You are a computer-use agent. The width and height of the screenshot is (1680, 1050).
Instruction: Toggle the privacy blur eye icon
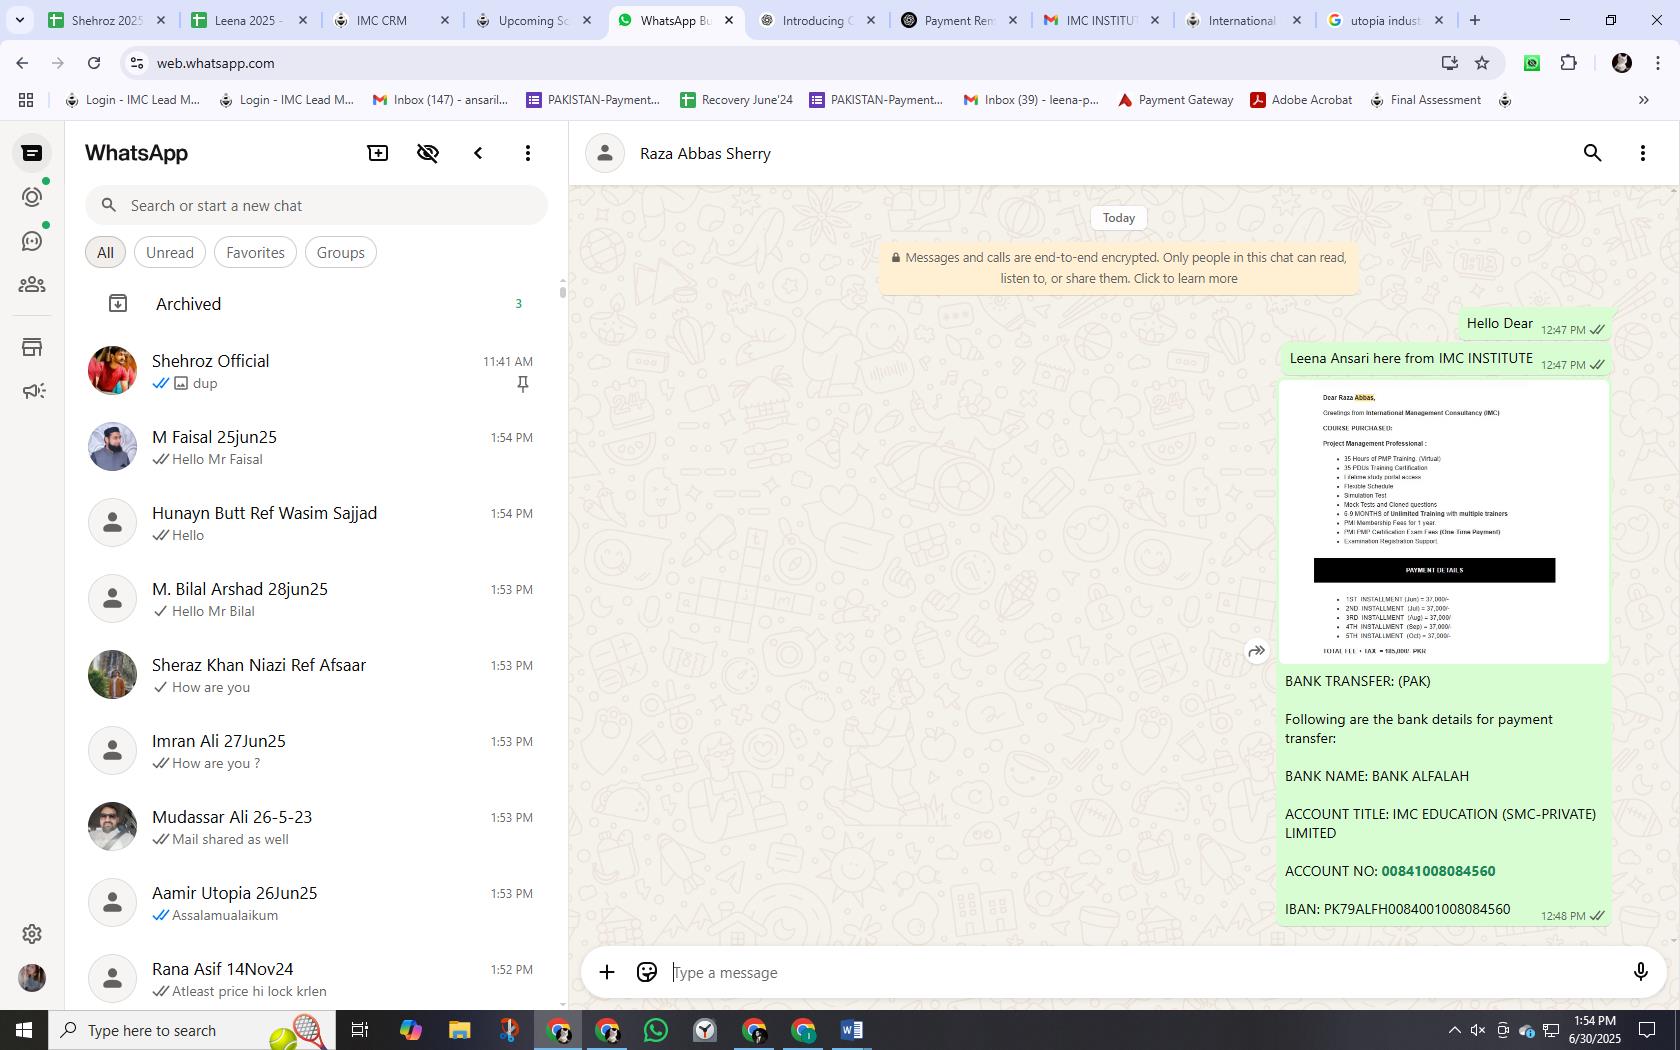(428, 153)
